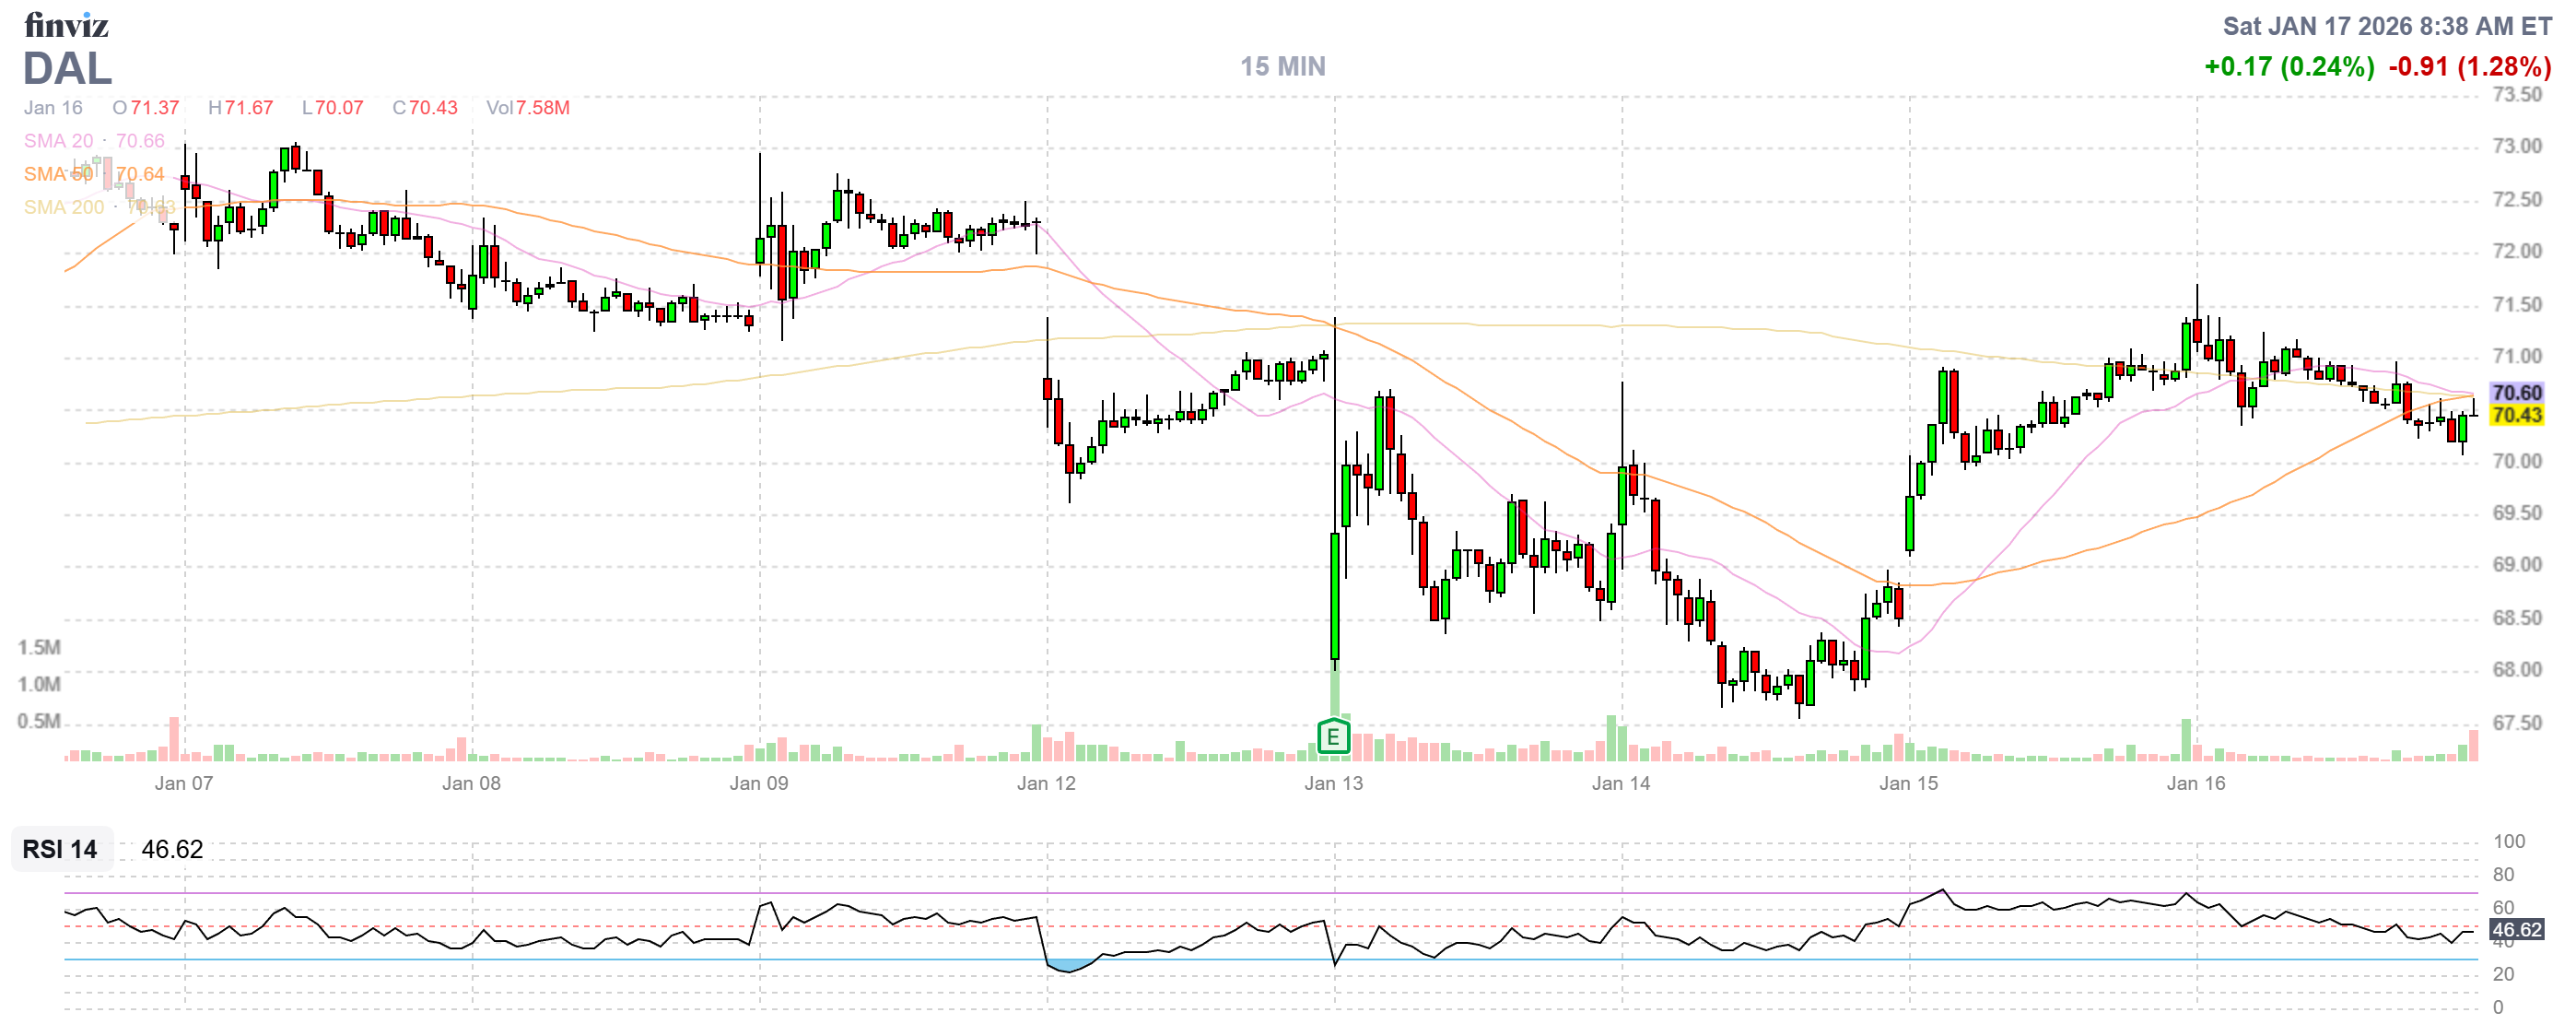Click the Vol 7.58M readout
Screen dimensions: 2576x1036
528,108
